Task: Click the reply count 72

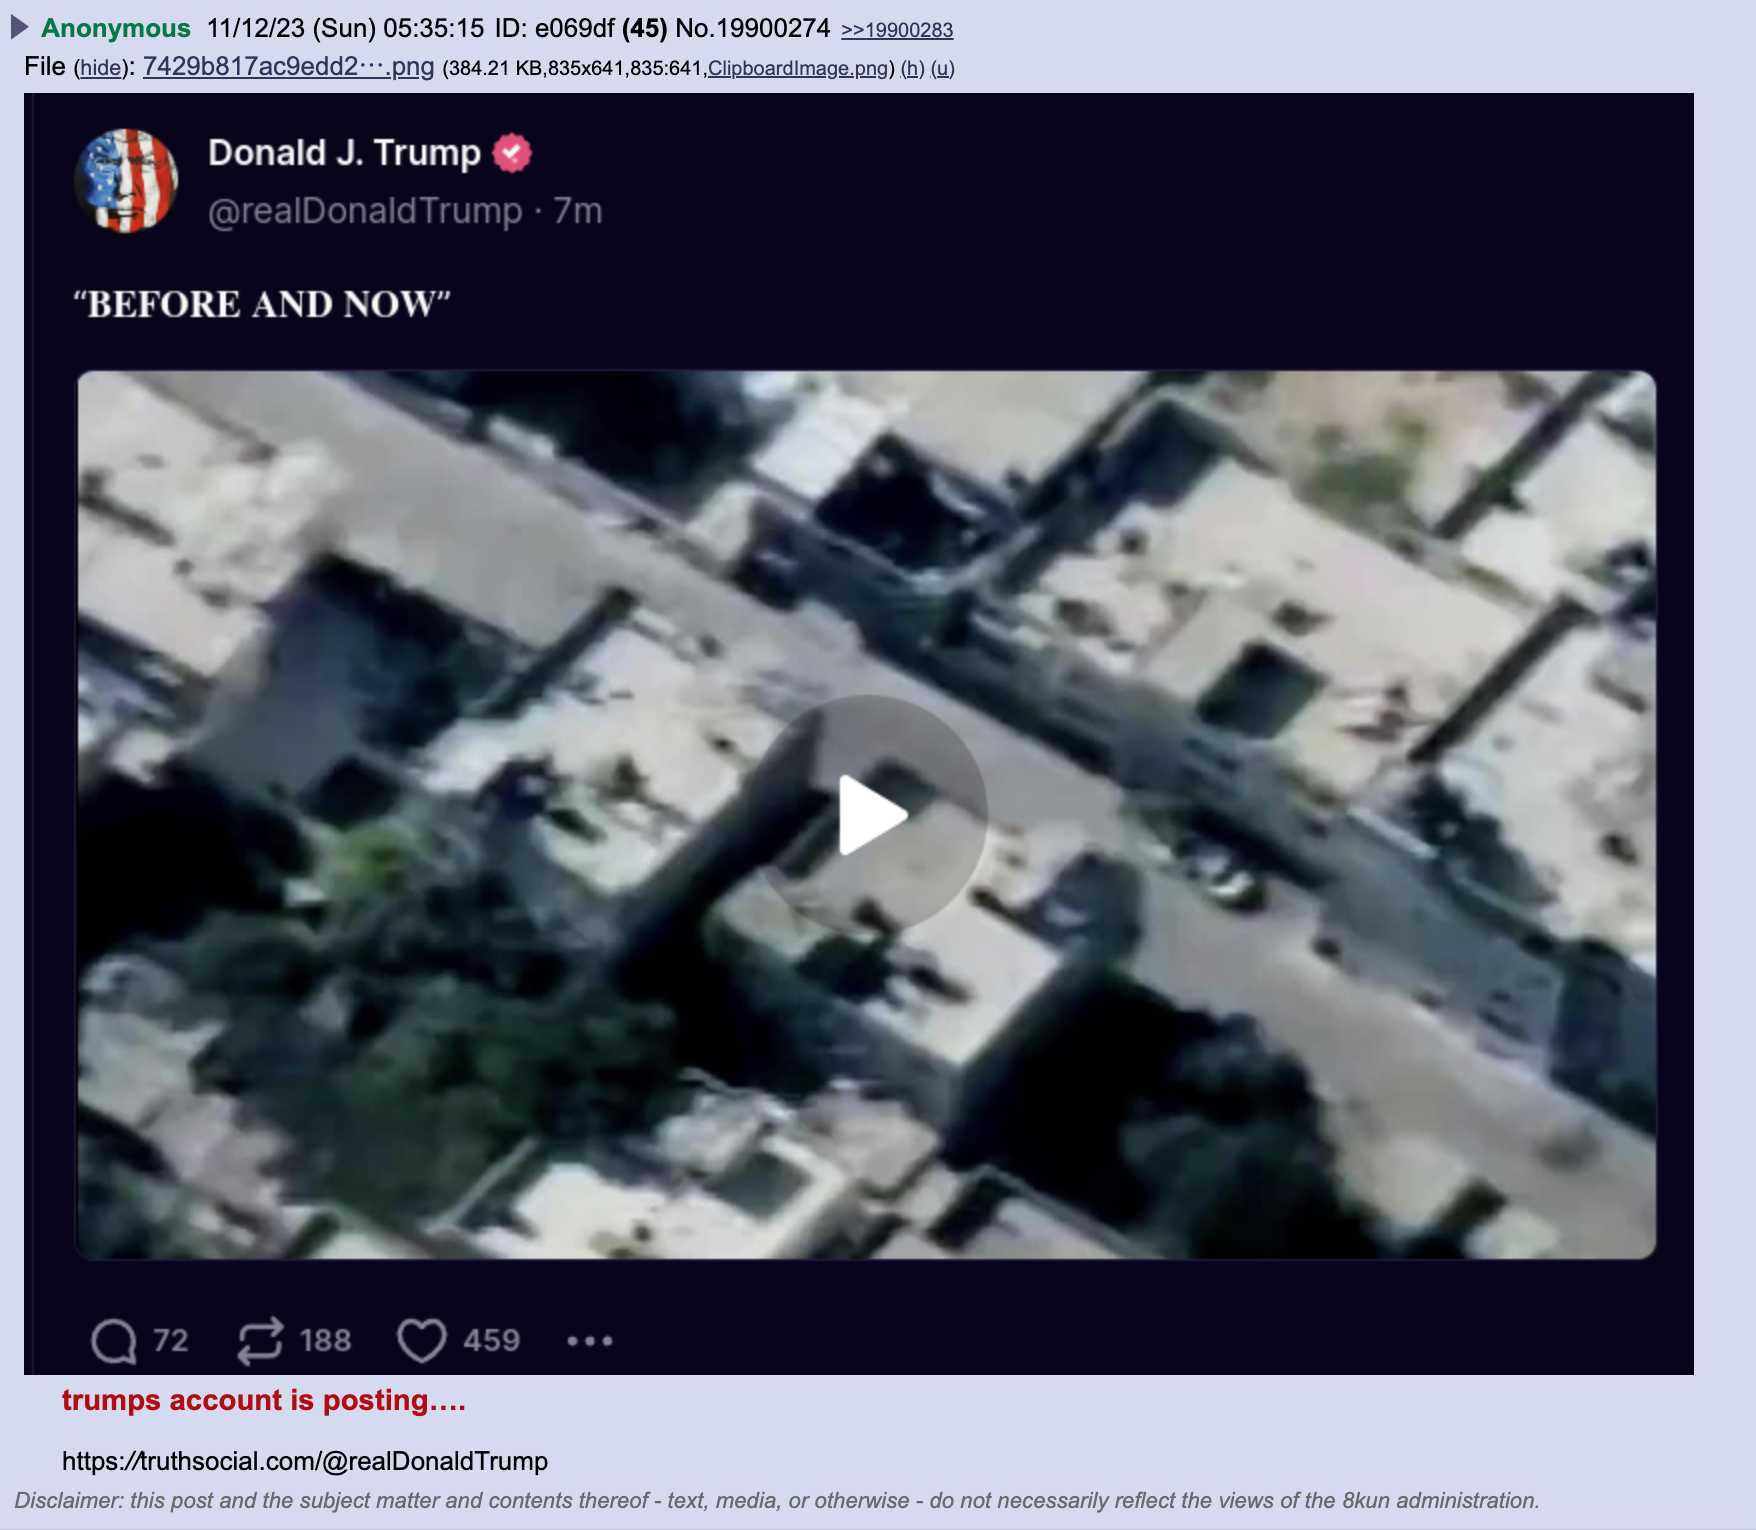Action: (171, 1341)
